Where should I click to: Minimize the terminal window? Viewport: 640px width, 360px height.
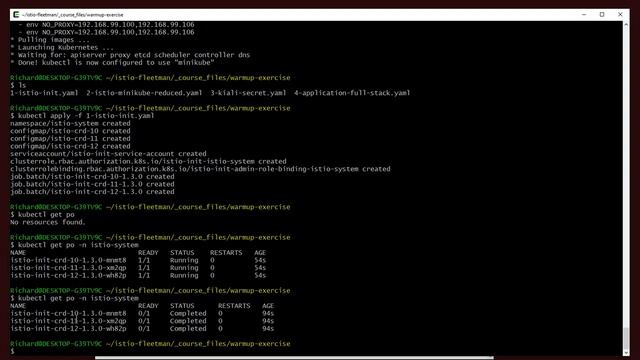(x=584, y=15)
